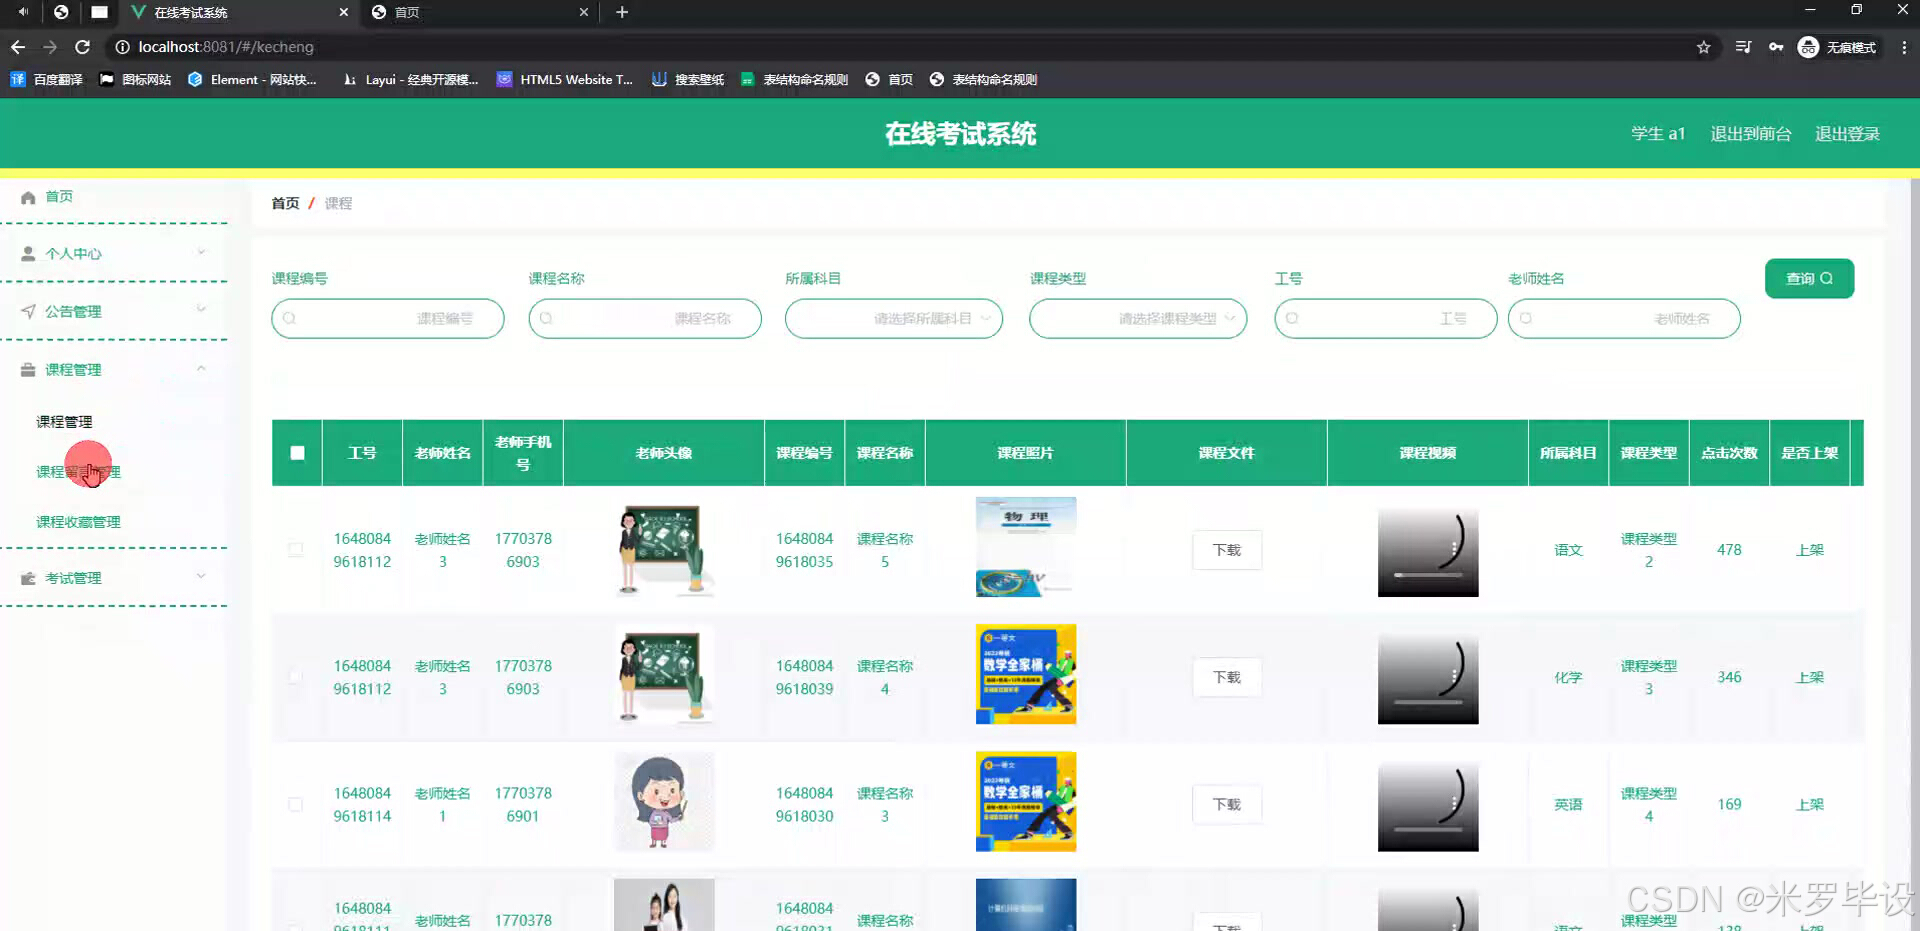Check the second course row checkbox
This screenshot has height=931, width=1920.
pos(296,676)
